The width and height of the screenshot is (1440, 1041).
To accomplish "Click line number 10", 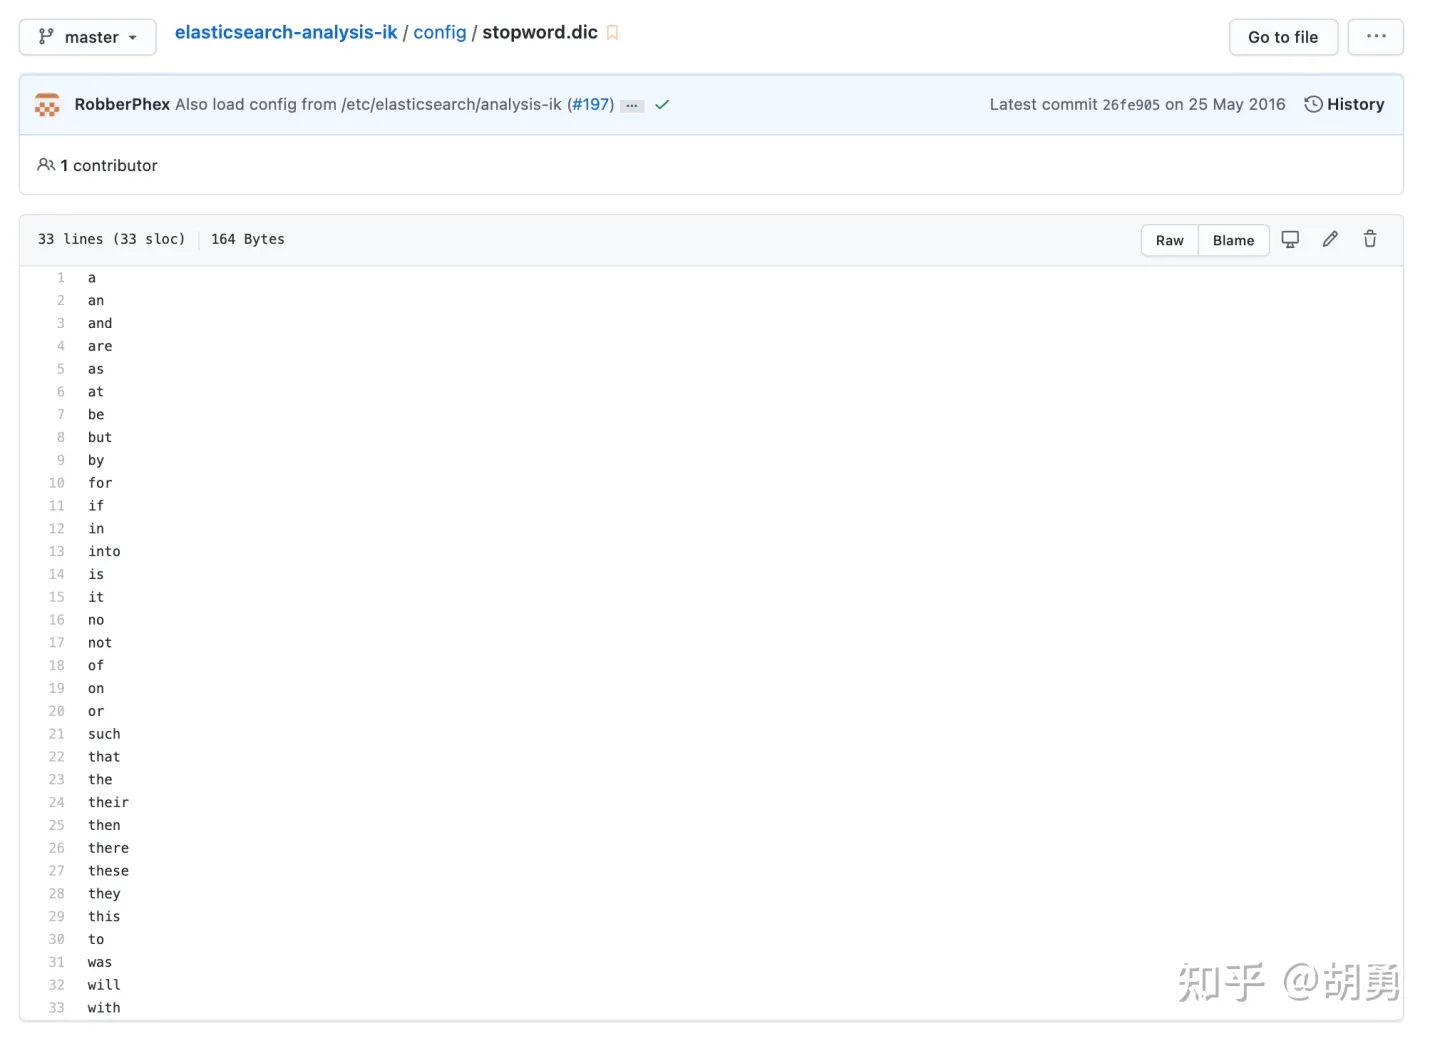I will point(57,483).
